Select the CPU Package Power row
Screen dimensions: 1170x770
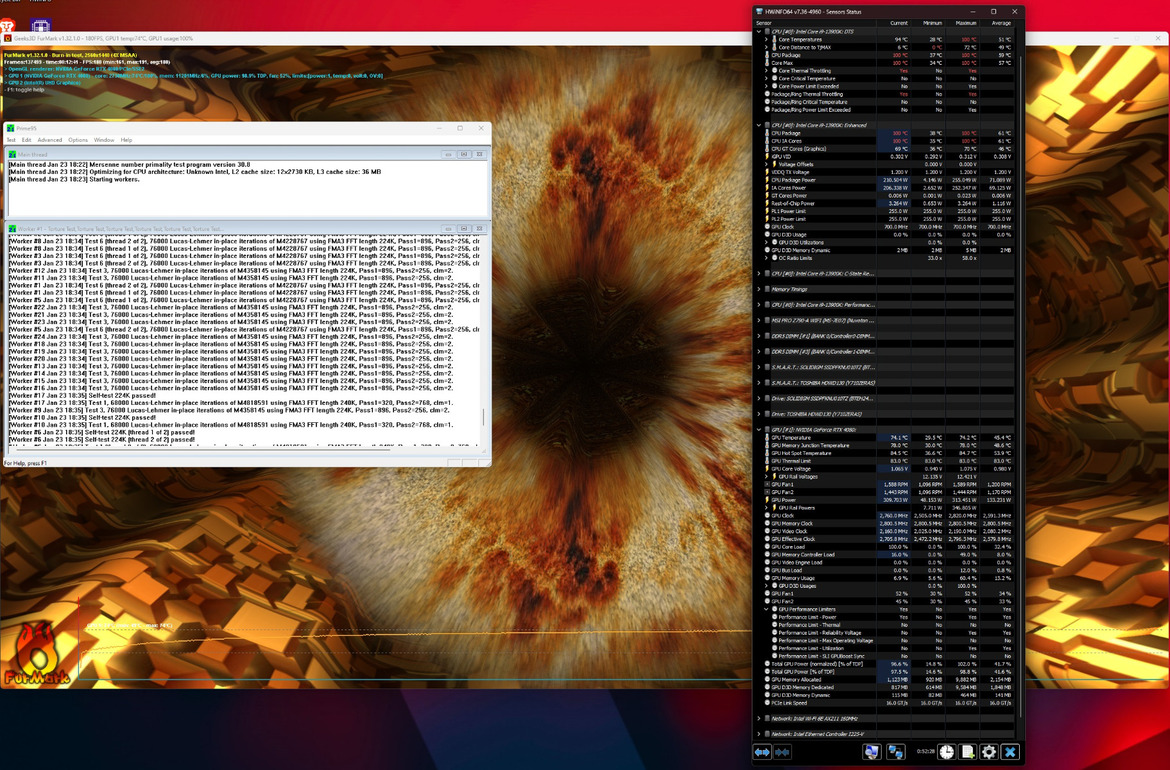pyautogui.click(x=887, y=180)
